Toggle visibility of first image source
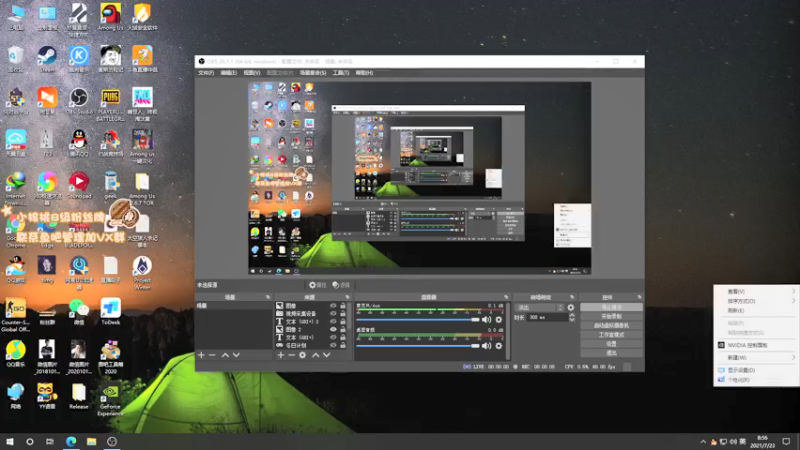This screenshot has height=450, width=800. pos(333,306)
